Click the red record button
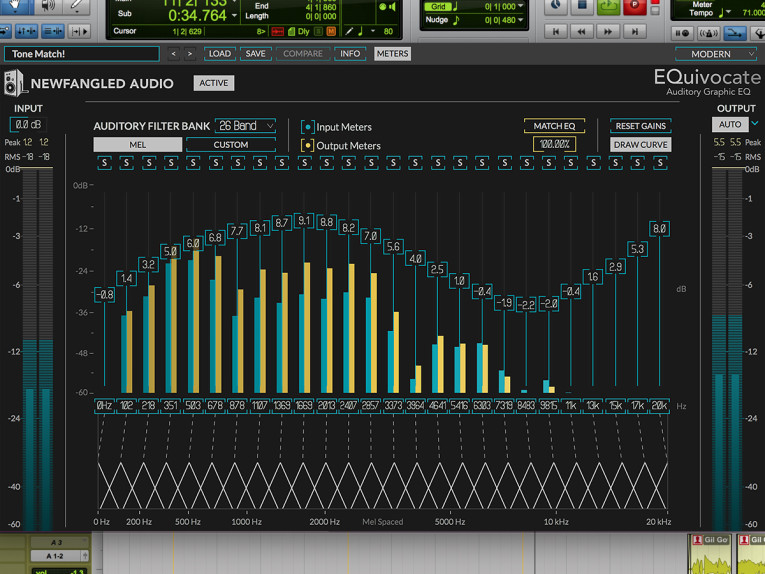Image resolution: width=765 pixels, height=574 pixels. [635, 6]
